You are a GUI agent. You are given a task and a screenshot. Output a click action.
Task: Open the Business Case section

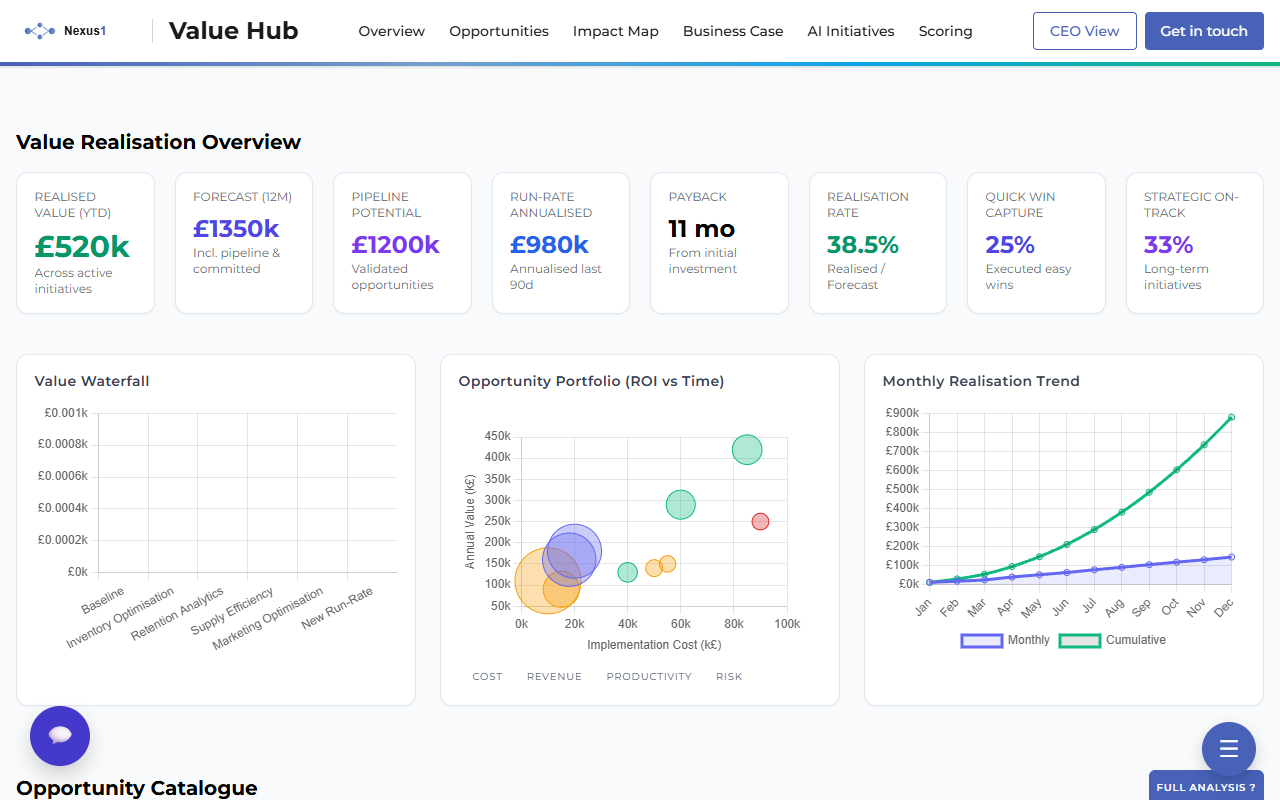pos(733,31)
